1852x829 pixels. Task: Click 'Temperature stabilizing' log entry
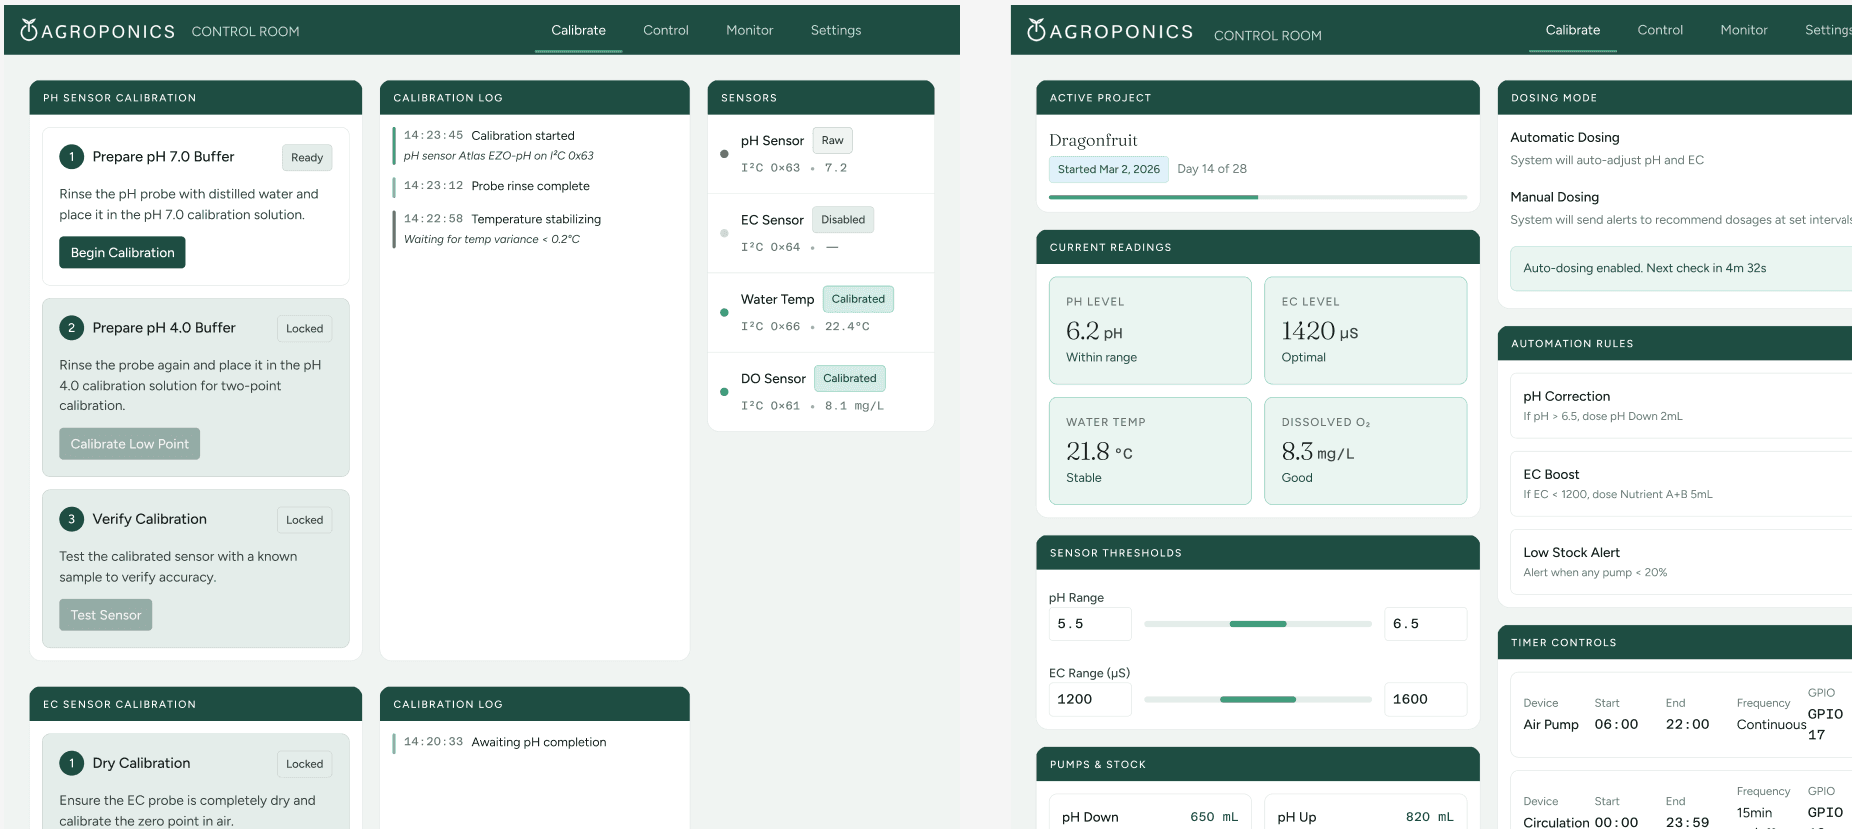(x=535, y=229)
